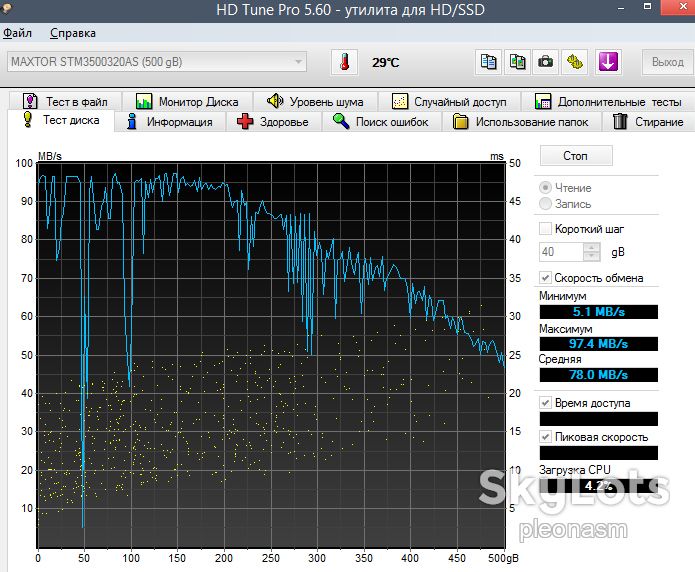695x572 pixels.
Task: Switch to the Стирание tab
Action: (648, 121)
